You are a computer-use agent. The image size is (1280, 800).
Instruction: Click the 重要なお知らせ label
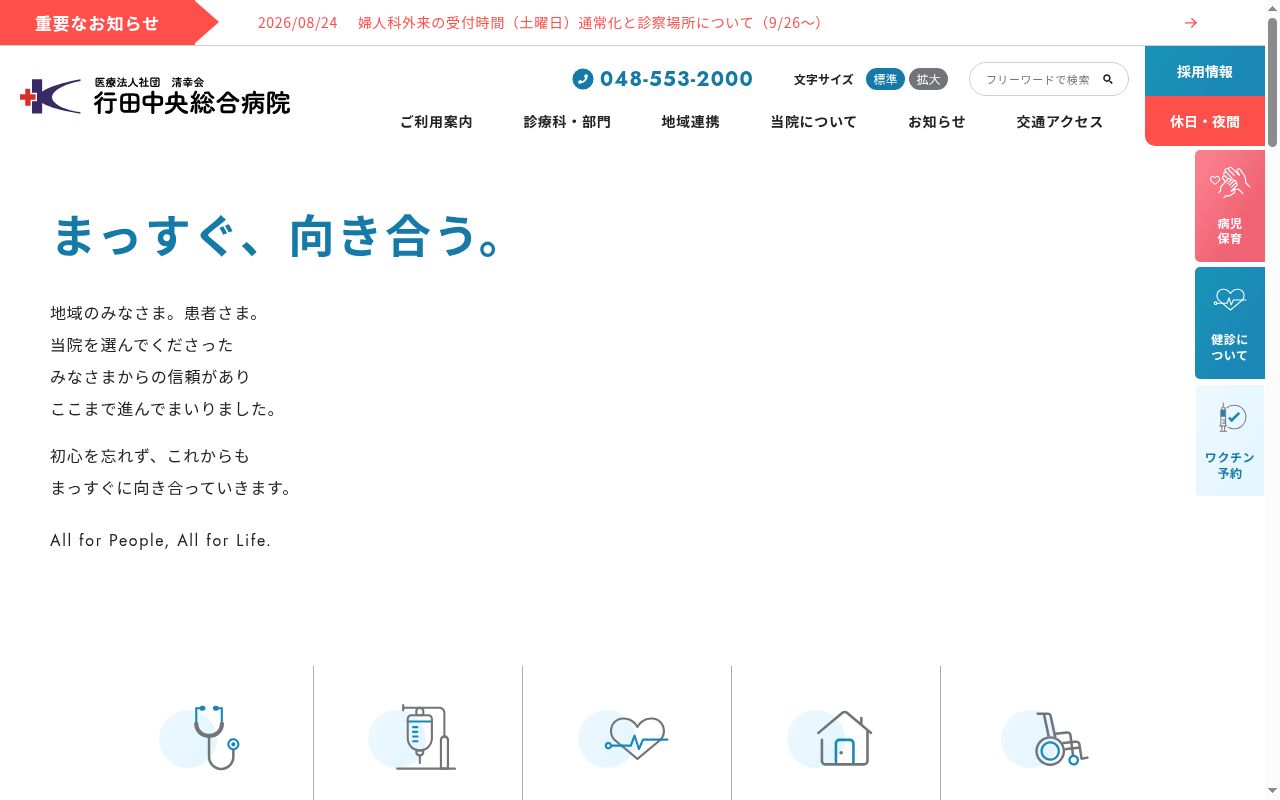pos(97,23)
